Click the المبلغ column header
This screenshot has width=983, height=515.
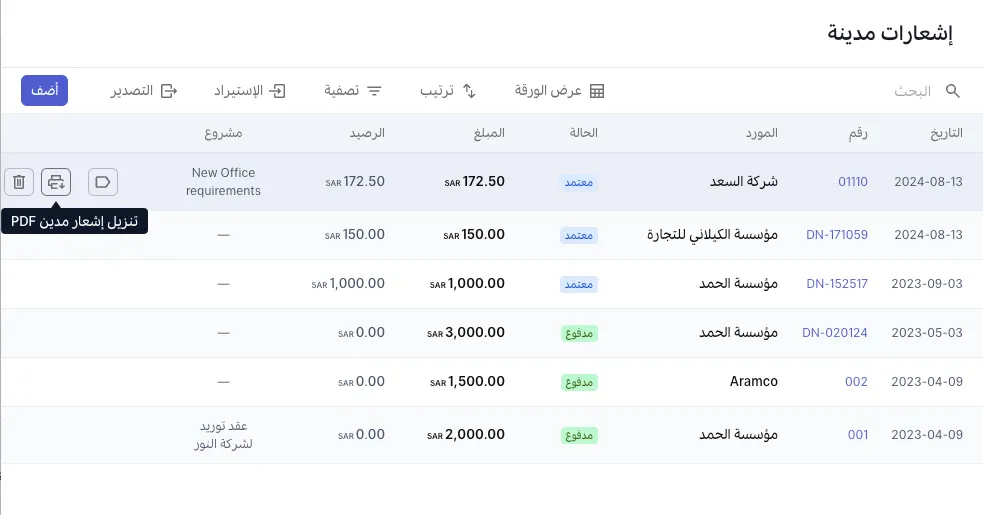point(490,133)
